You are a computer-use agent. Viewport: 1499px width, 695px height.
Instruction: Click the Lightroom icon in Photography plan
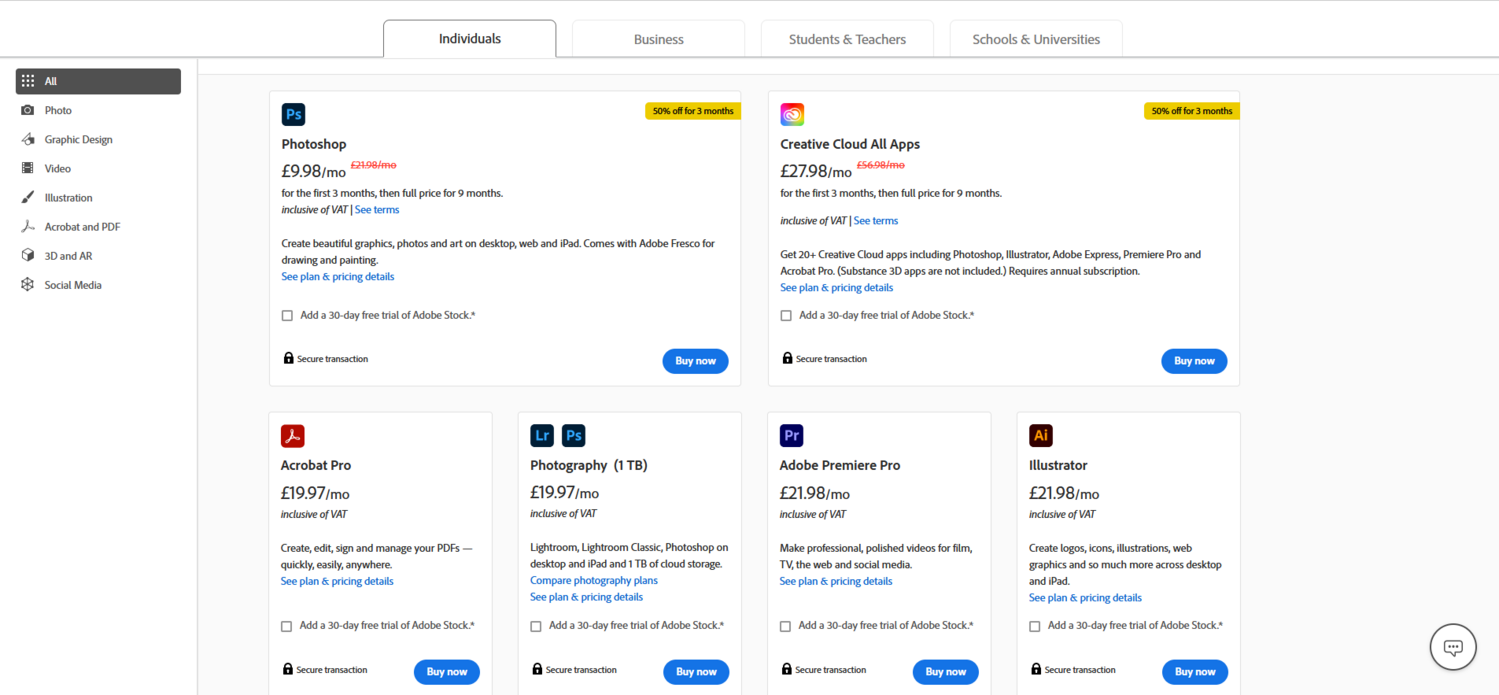click(x=542, y=435)
